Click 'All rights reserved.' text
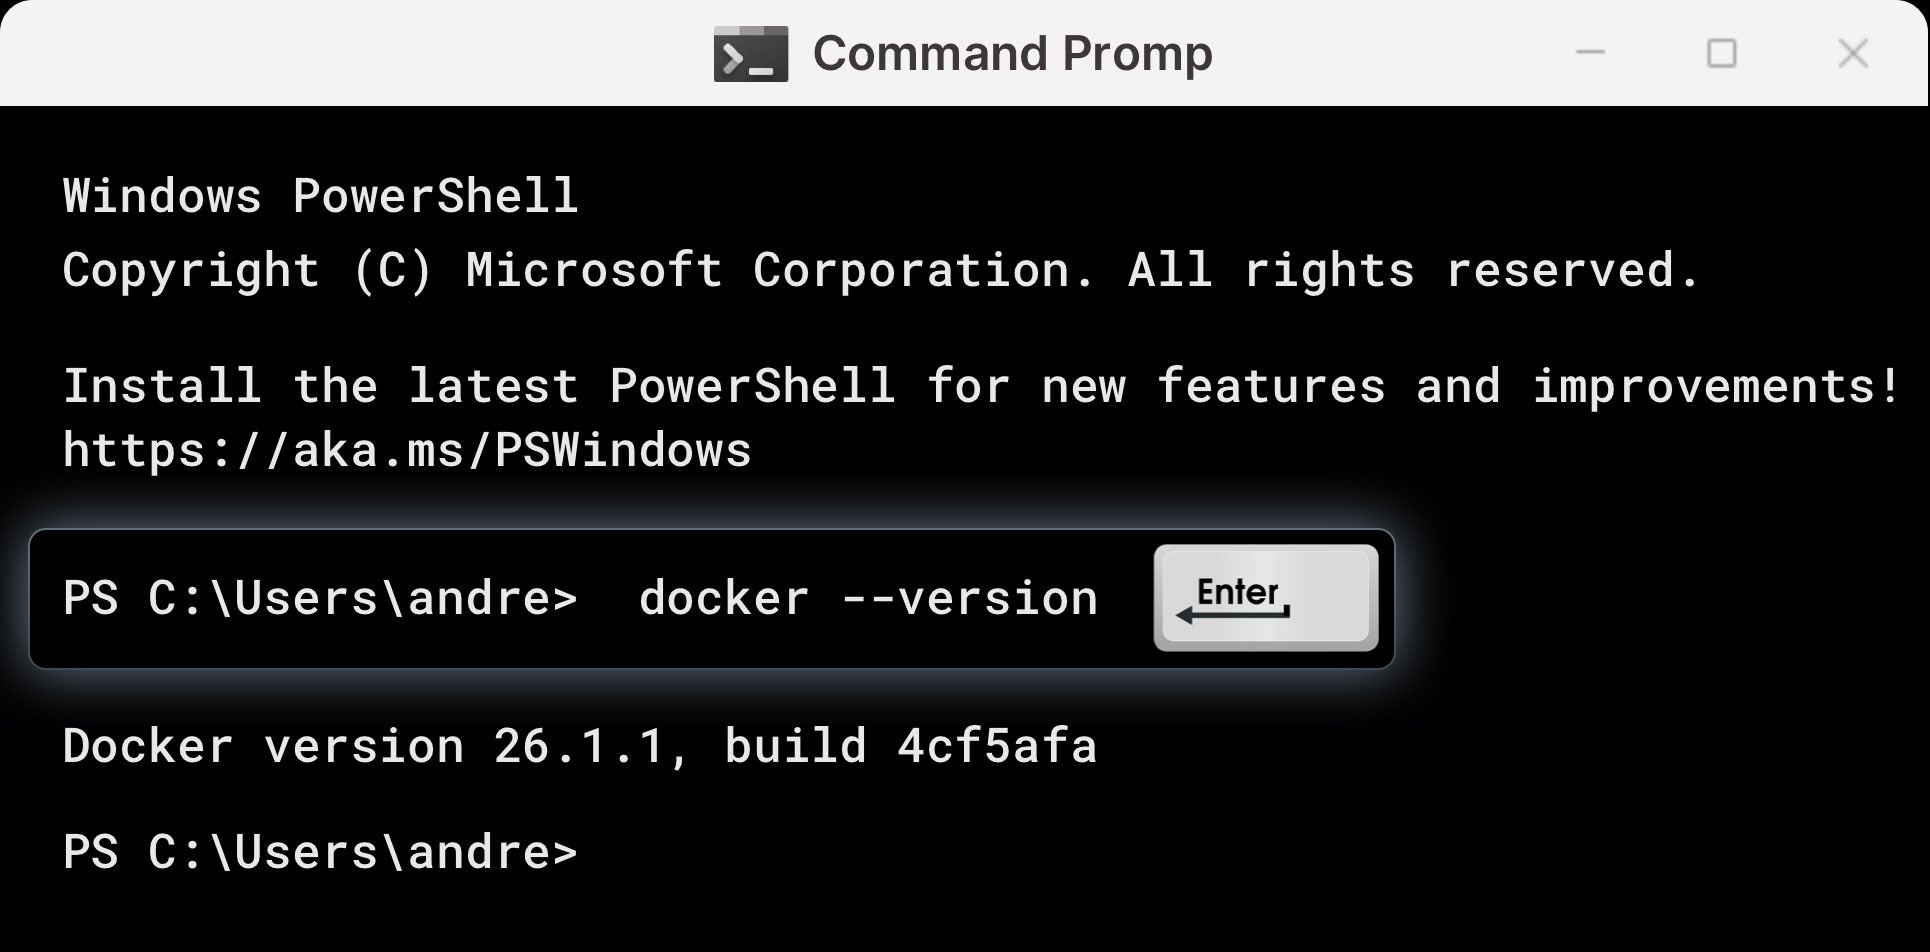Screen dimensions: 1930x952 1414,270
